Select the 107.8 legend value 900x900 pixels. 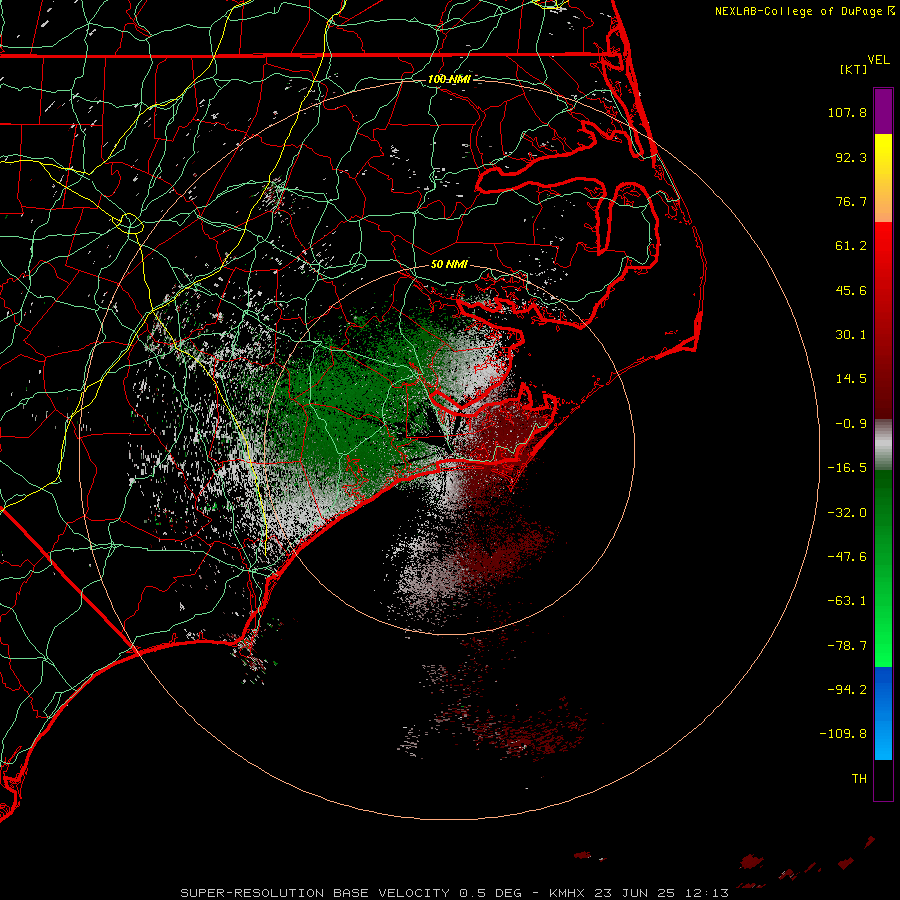tap(847, 112)
